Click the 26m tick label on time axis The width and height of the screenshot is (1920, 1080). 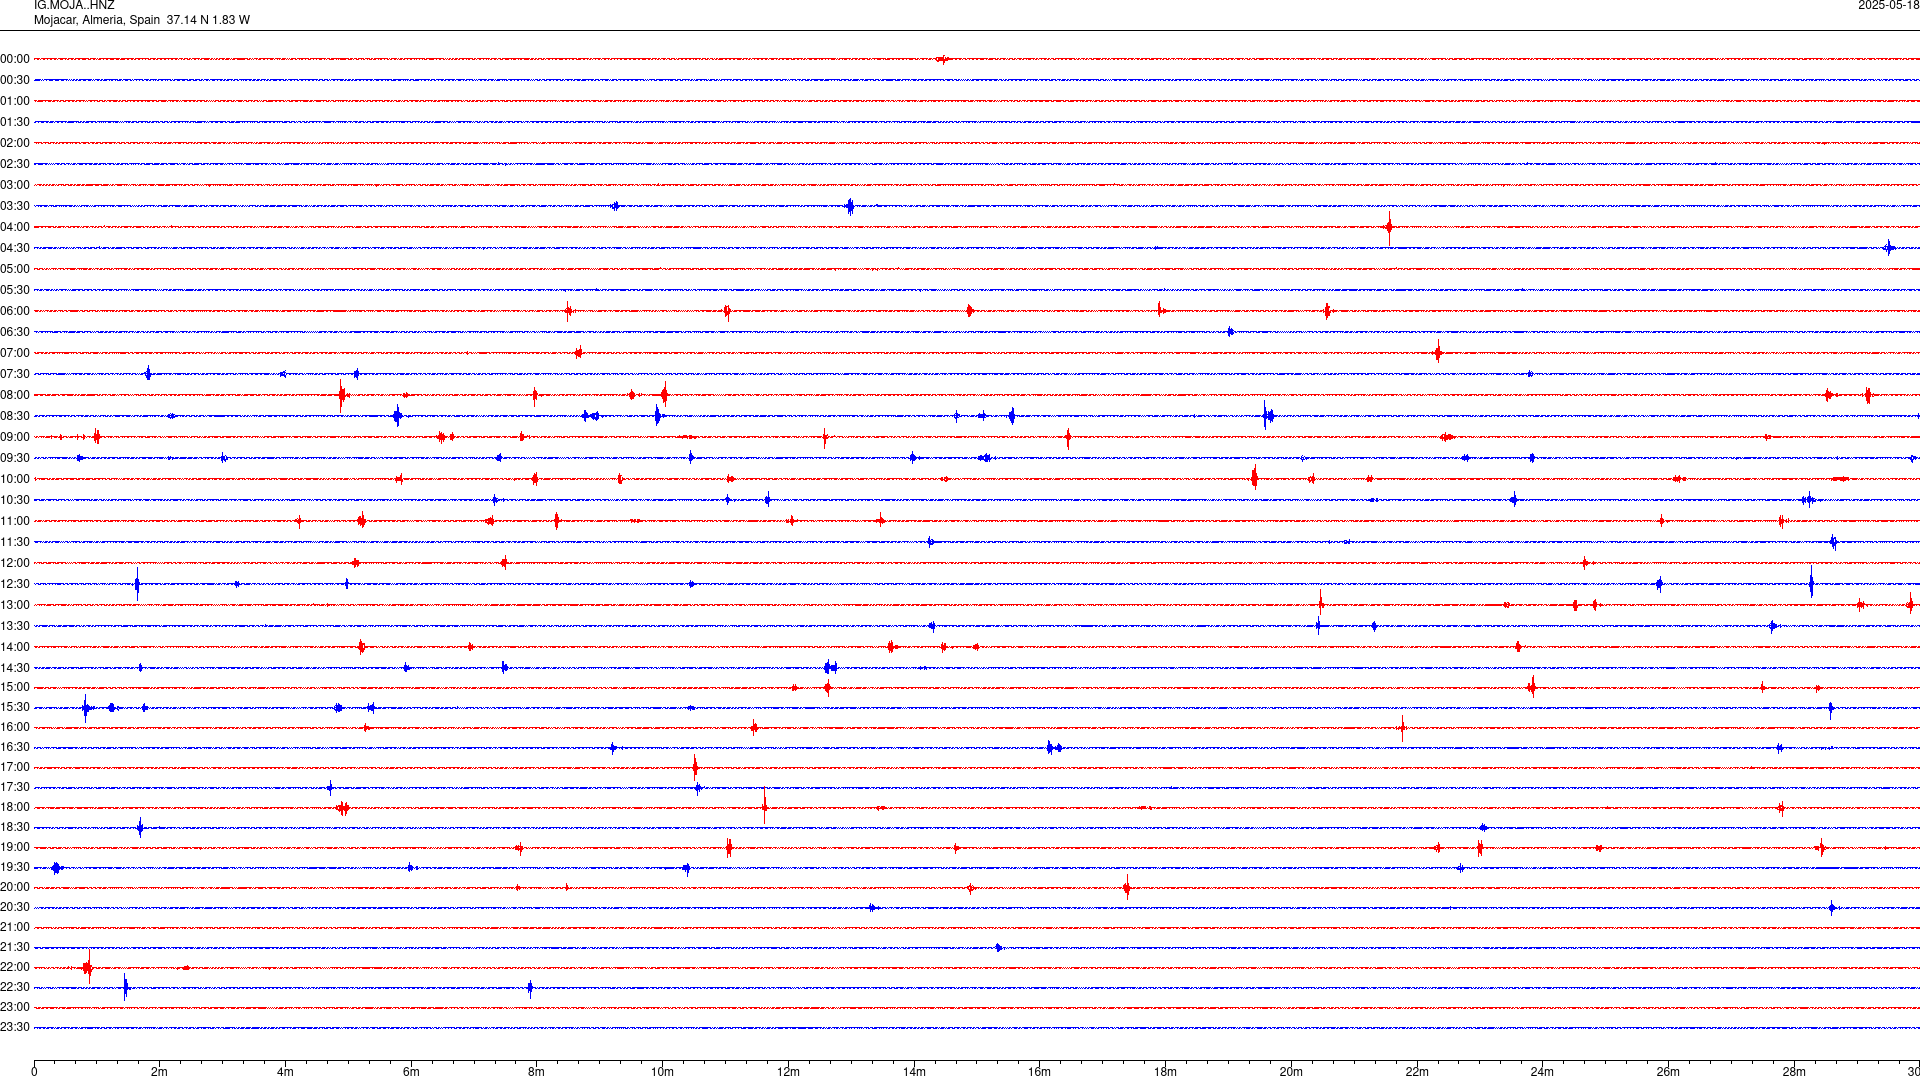click(x=1668, y=1072)
